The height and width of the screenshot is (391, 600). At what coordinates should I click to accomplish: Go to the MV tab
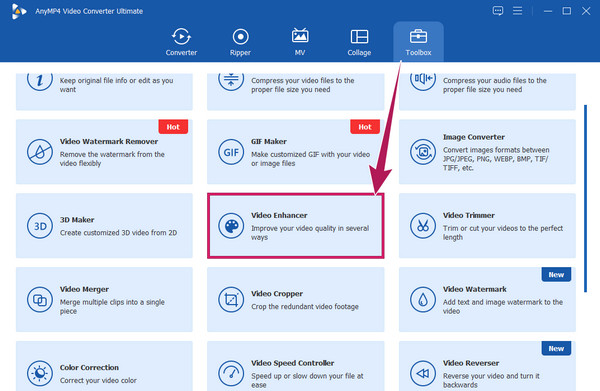[300, 42]
